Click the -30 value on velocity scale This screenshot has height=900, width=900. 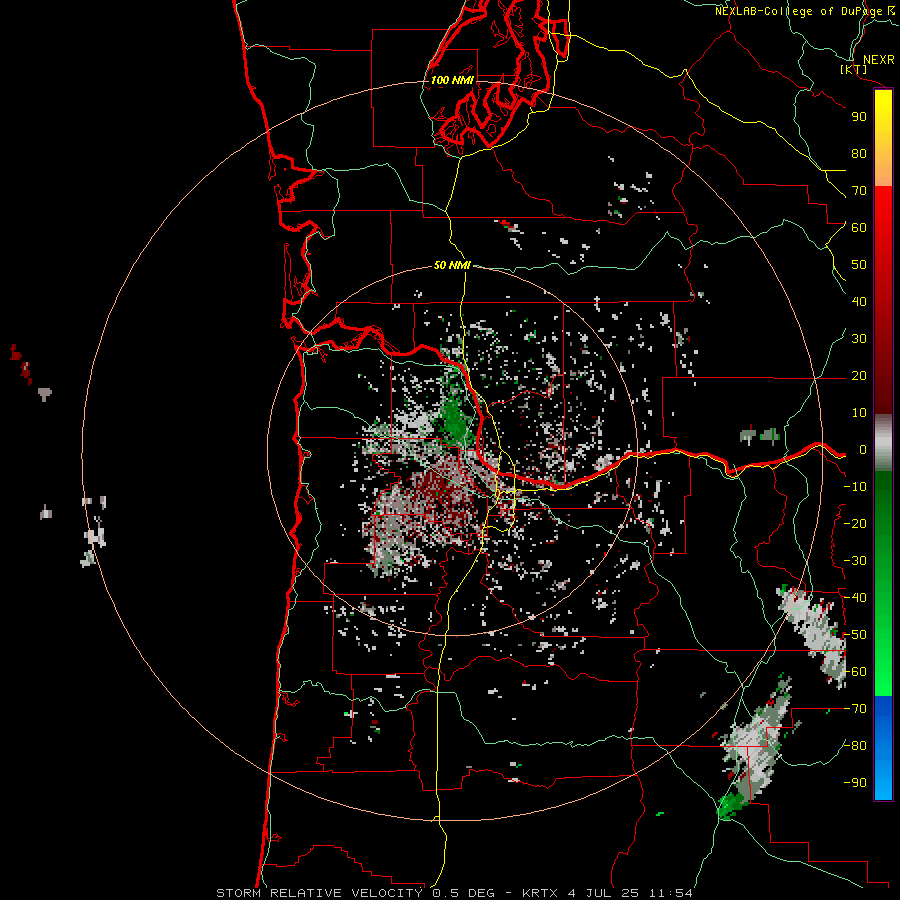click(x=855, y=561)
